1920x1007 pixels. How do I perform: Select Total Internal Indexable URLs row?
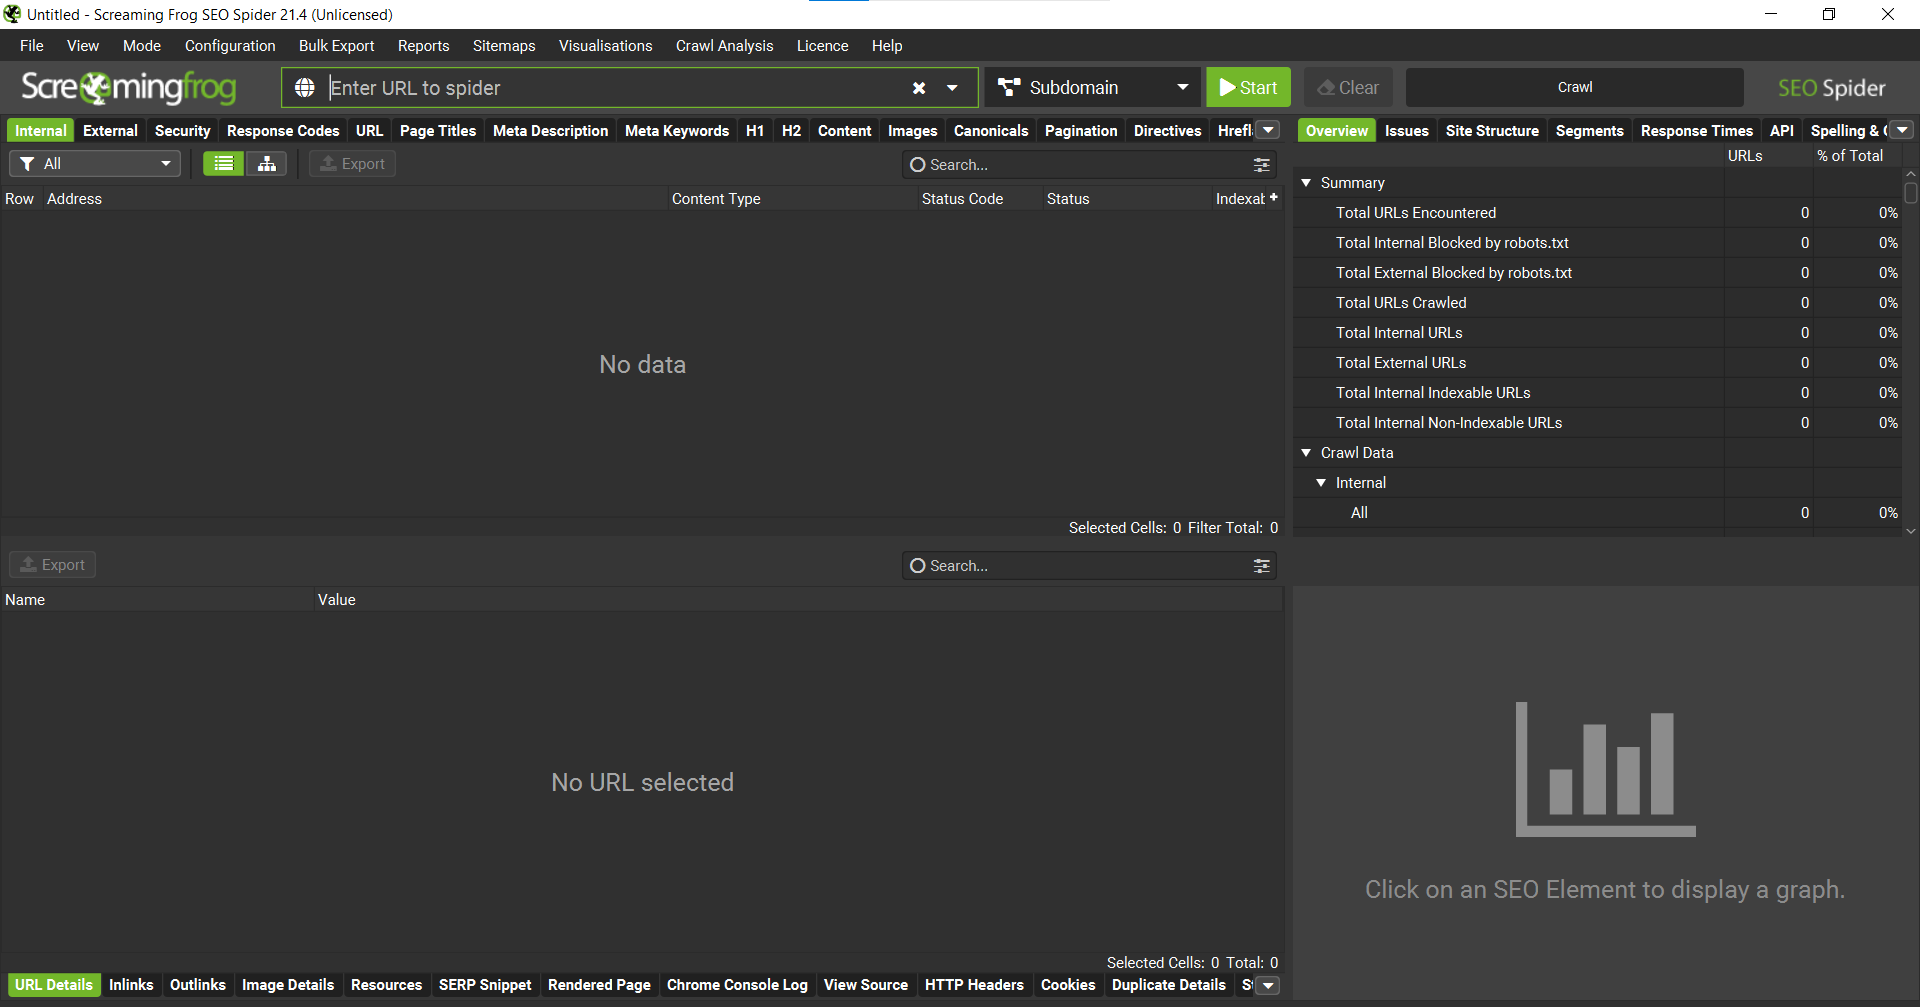click(1598, 393)
